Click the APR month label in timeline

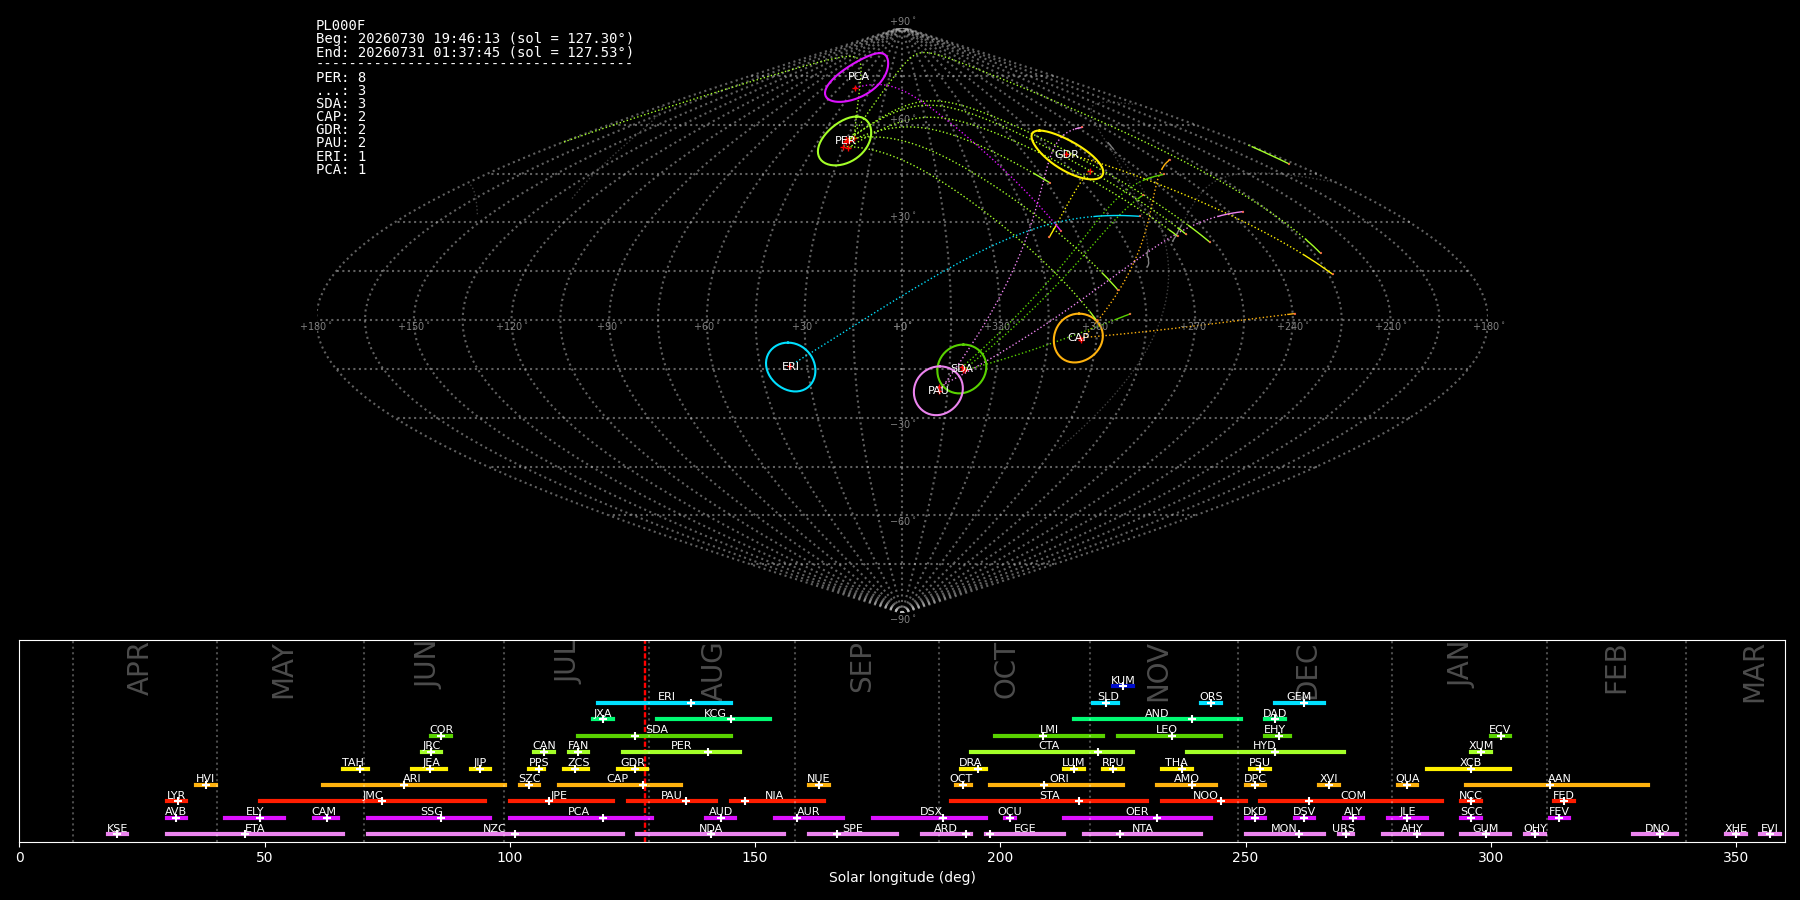coord(138,669)
